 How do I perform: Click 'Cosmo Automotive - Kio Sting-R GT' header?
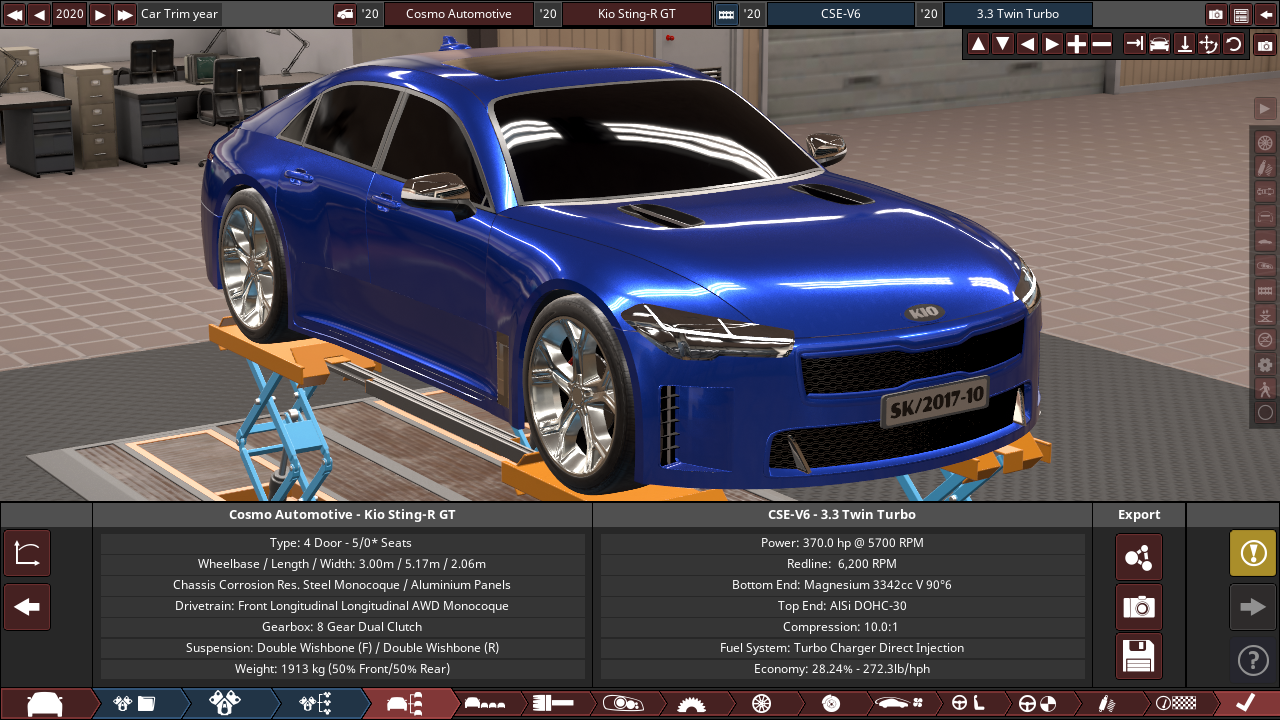(342, 515)
